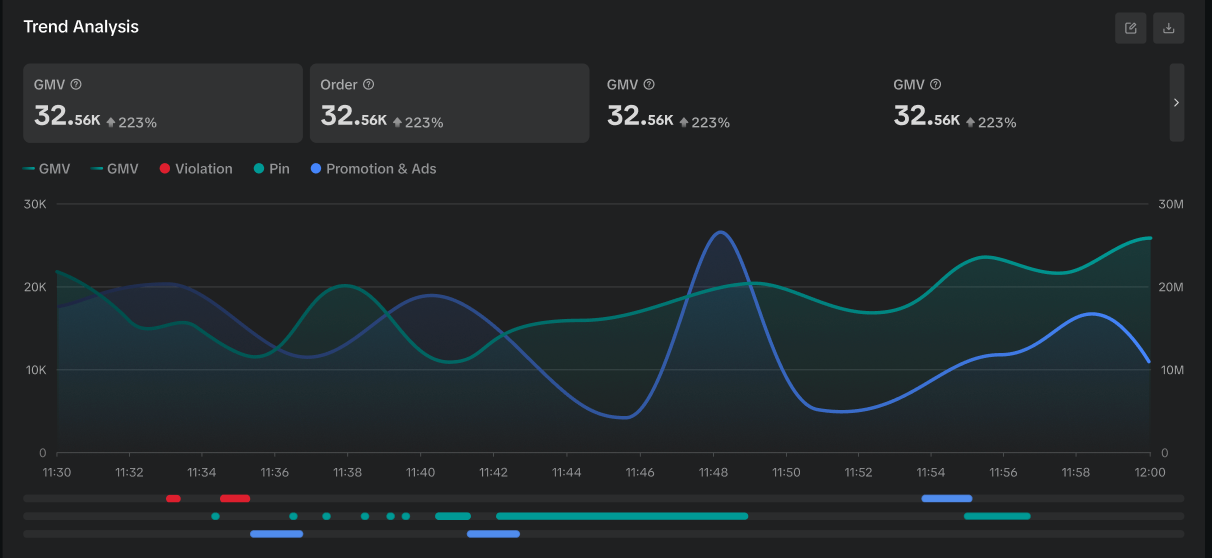This screenshot has width=1212, height=558.
Task: Click the longest teal Pin timeline bar
Action: point(621,516)
